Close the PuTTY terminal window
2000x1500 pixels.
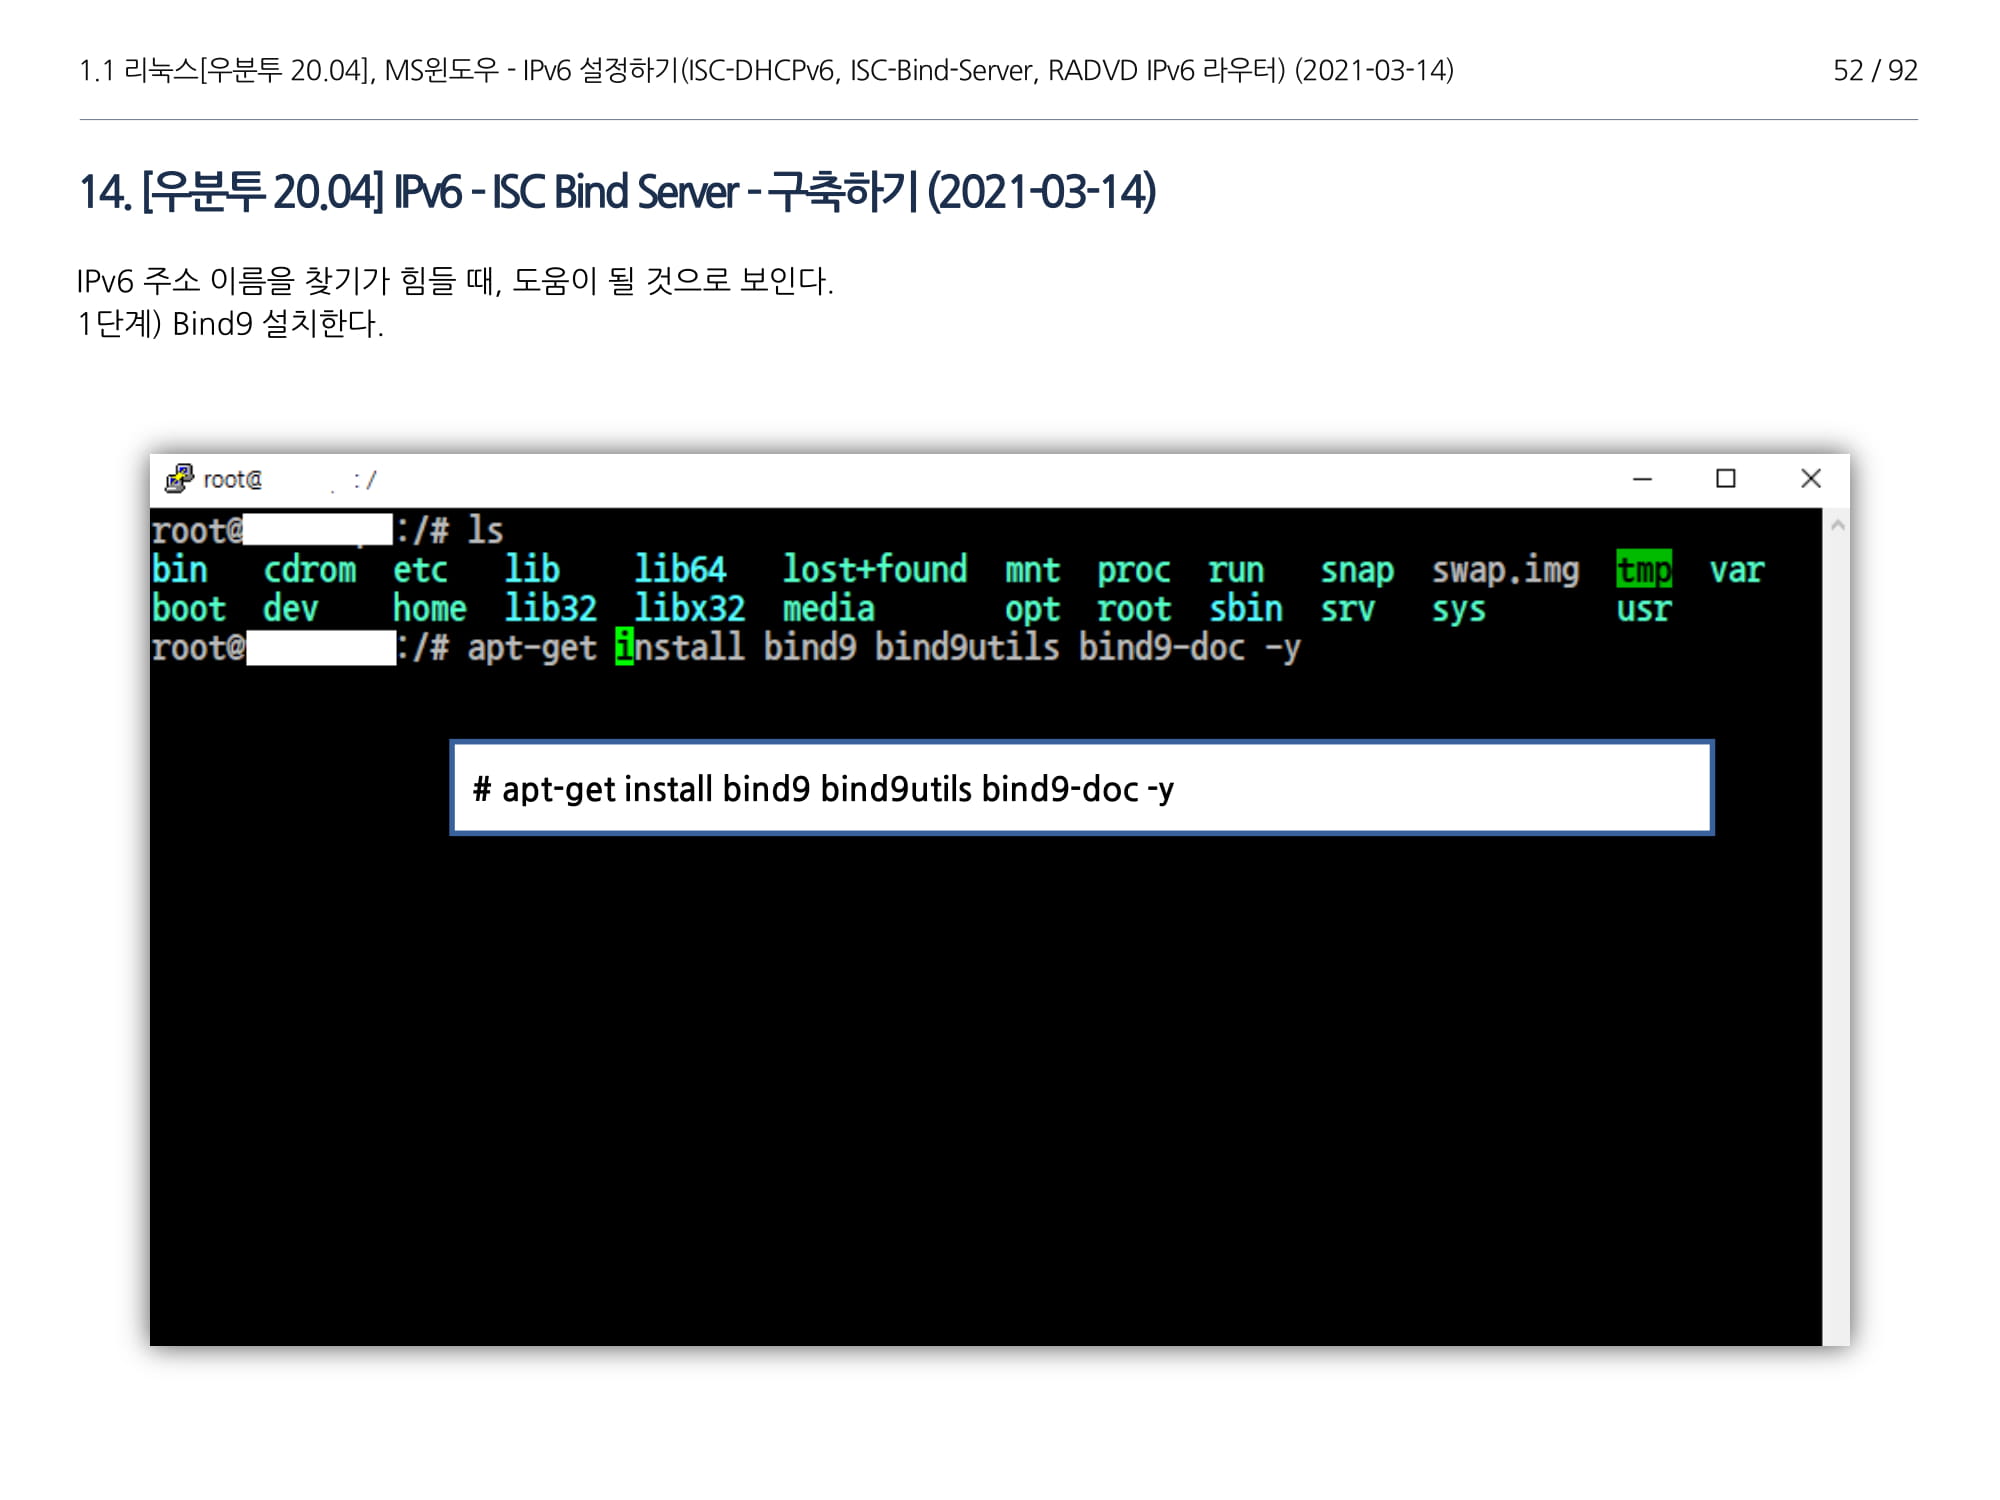[x=1810, y=479]
